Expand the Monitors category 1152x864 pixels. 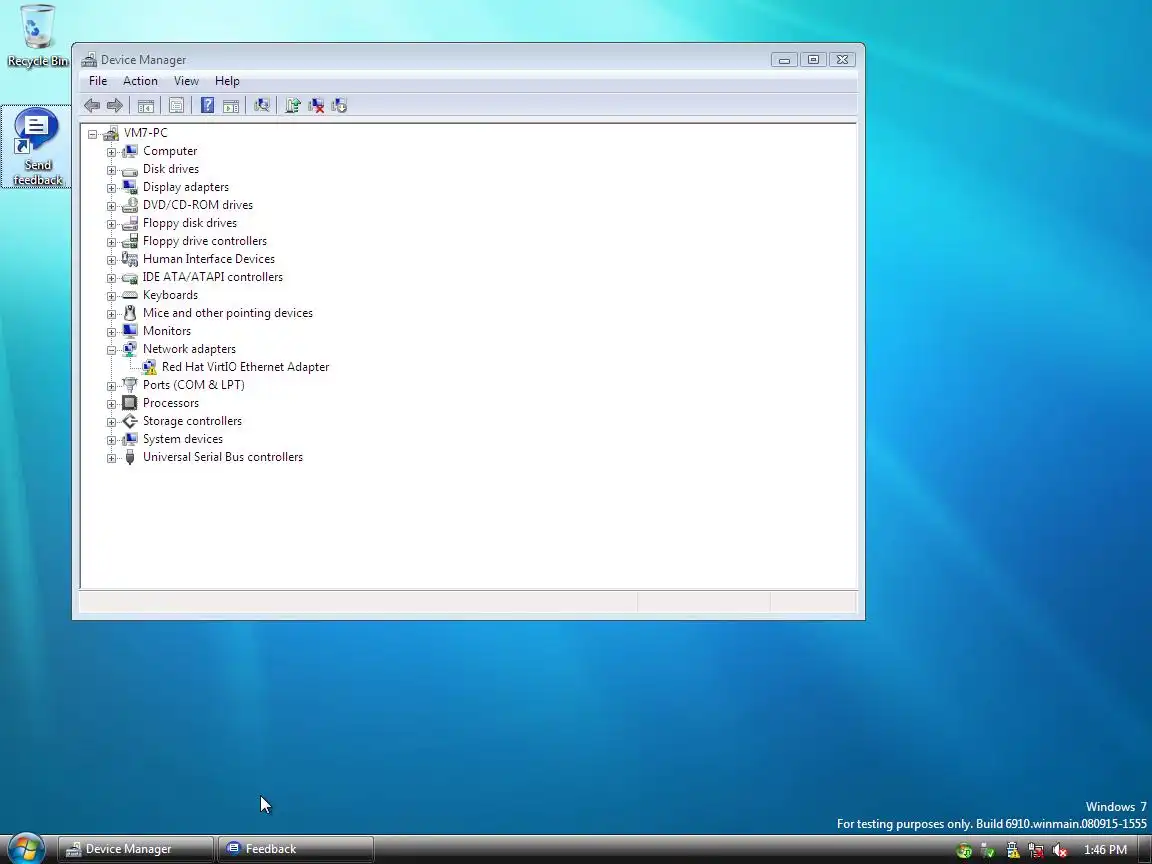point(111,332)
